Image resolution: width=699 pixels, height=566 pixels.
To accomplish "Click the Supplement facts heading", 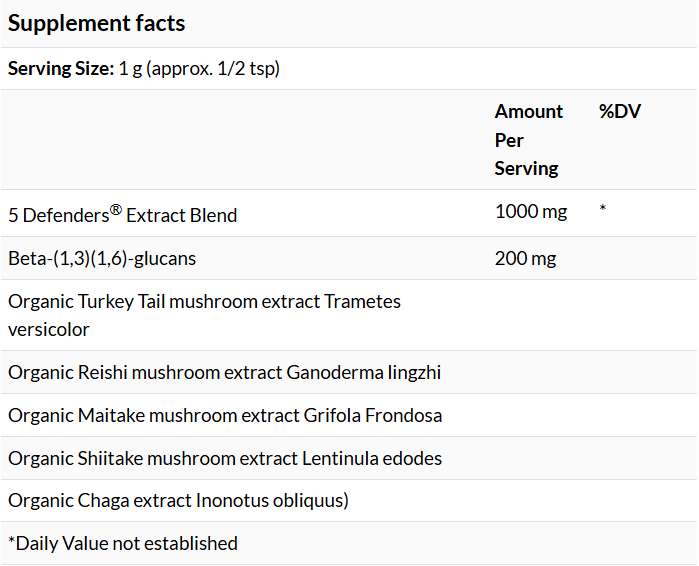I will tap(97, 23).
